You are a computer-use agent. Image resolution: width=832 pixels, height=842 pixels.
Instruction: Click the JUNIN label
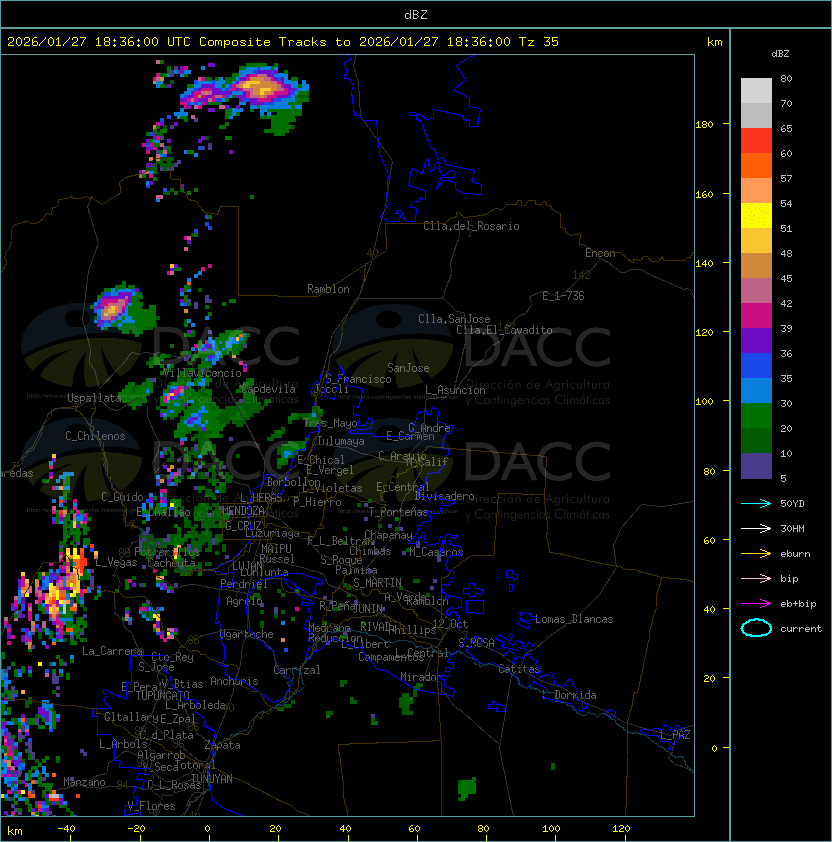367,608
